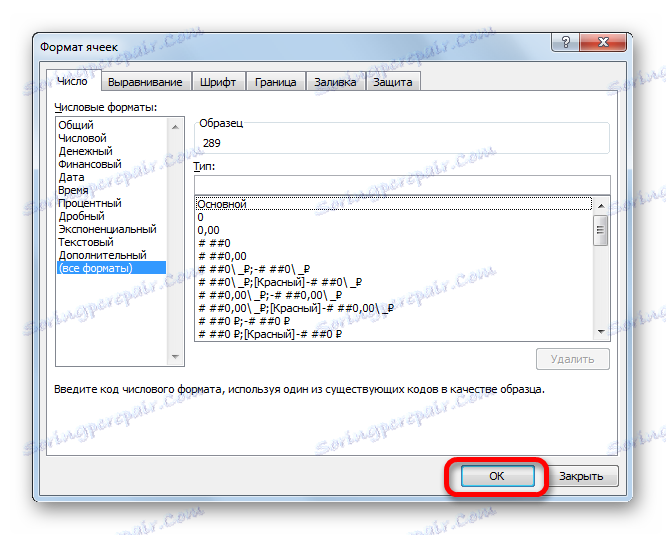666x535 pixels.
Task: Select the # ##0 format code
Action: (x=394, y=243)
